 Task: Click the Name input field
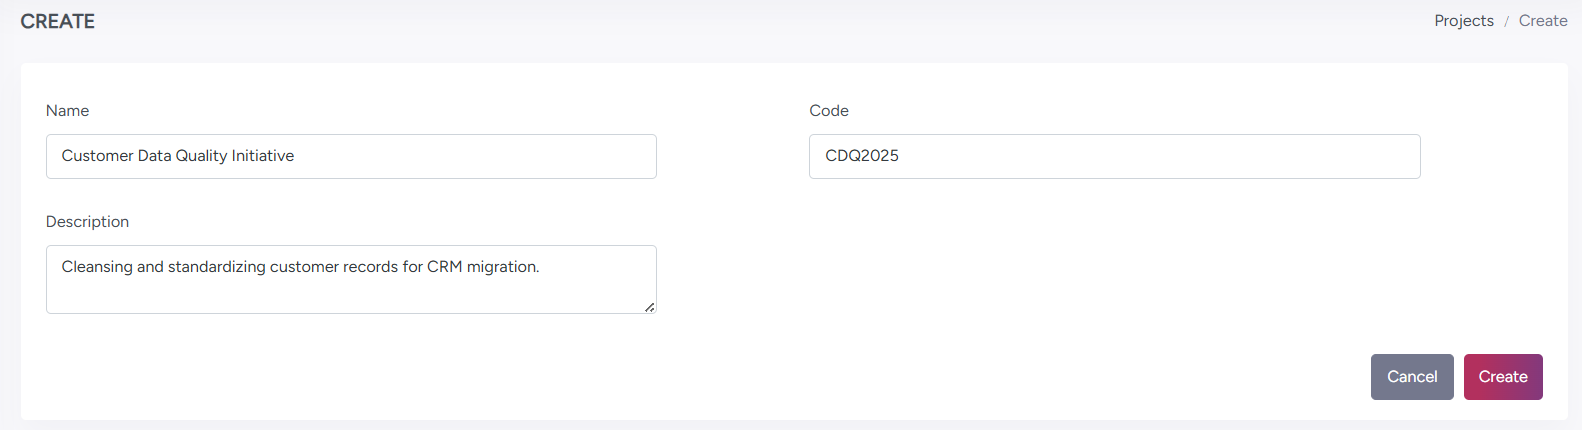[450, 157]
